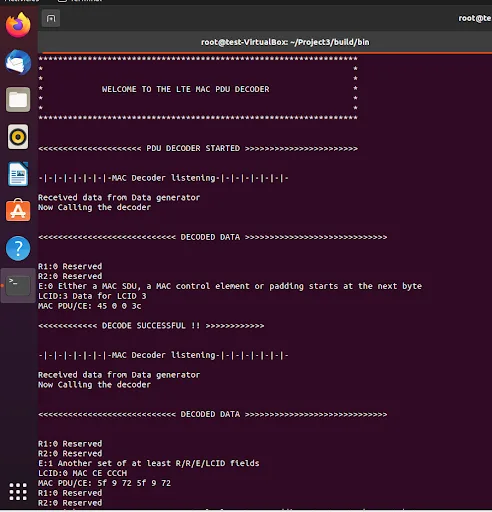Click the 'WELCOME TO THE LTE MAC PDU DECODER' text
Screen dimensions: 492x512
point(185,89)
